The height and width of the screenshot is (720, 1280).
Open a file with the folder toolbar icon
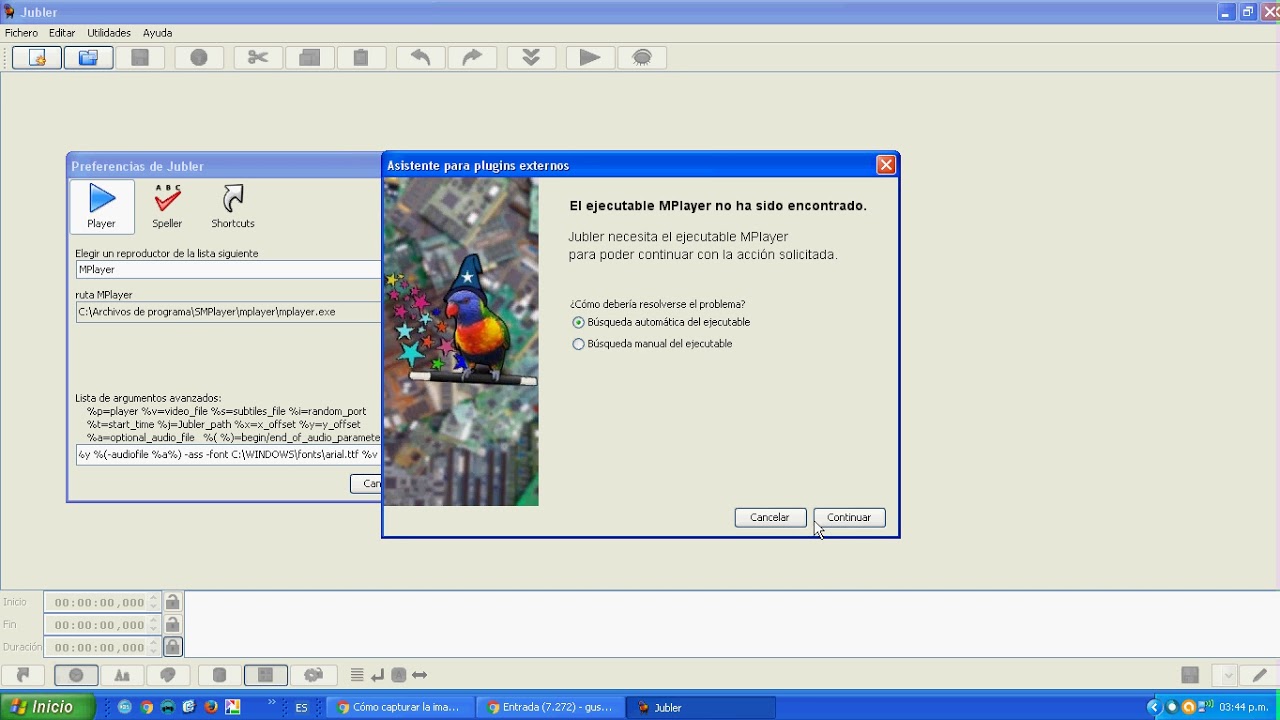point(89,58)
